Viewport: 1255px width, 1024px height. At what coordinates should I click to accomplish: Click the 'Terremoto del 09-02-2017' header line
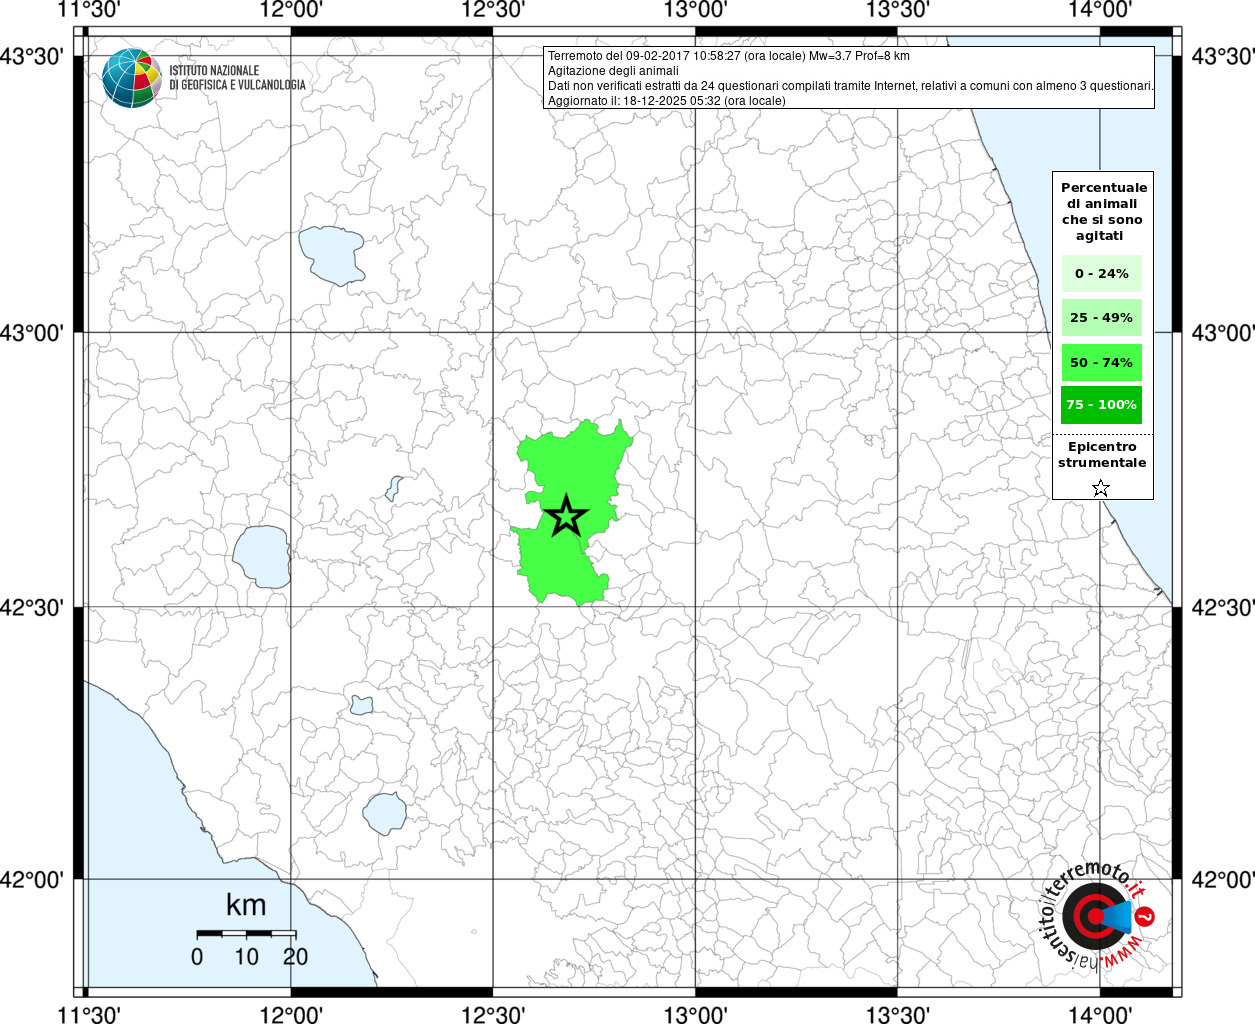(x=729, y=56)
